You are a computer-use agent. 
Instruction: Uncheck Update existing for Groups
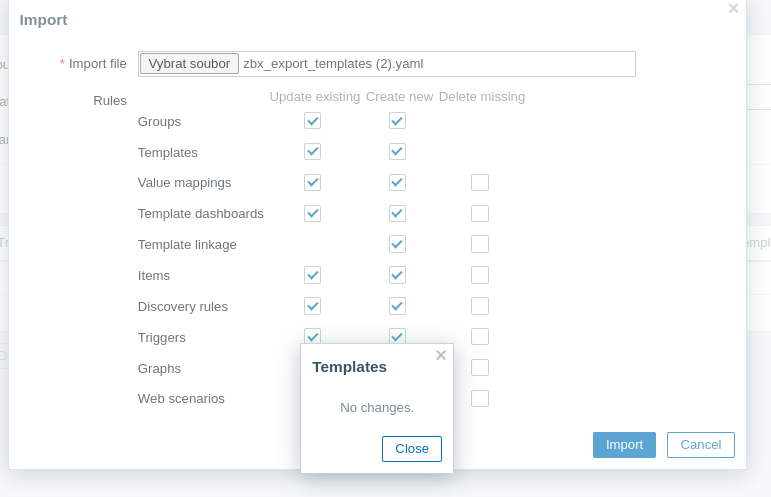313,121
